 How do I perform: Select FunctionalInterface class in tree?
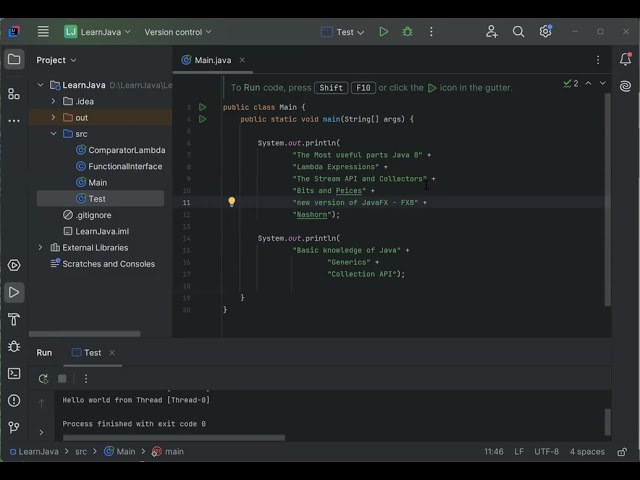pos(119,167)
